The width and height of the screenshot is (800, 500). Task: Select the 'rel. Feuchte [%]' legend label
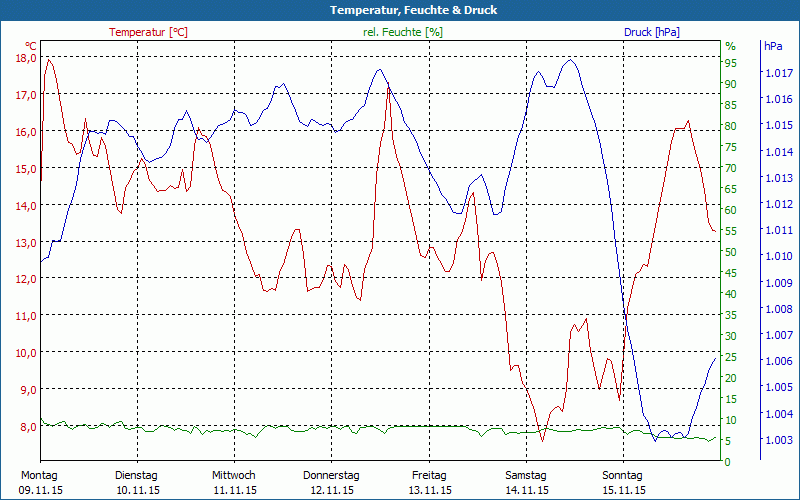(x=403, y=32)
